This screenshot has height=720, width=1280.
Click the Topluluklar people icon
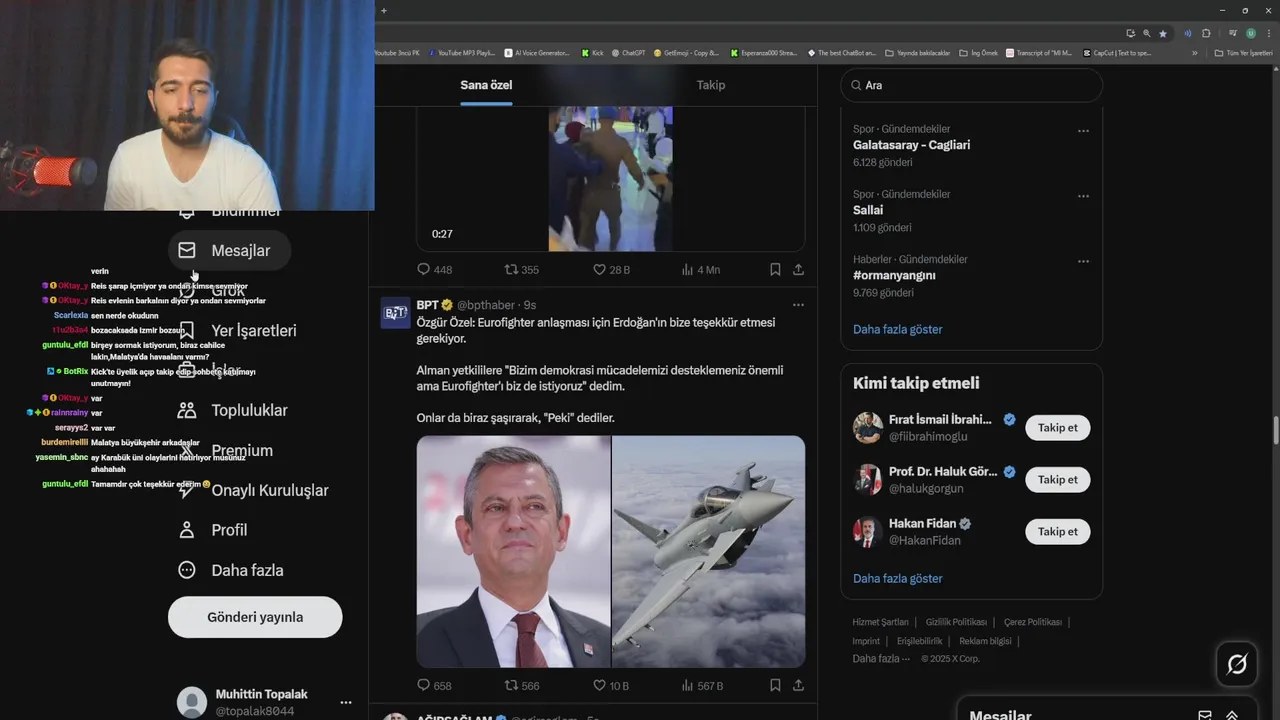click(187, 410)
